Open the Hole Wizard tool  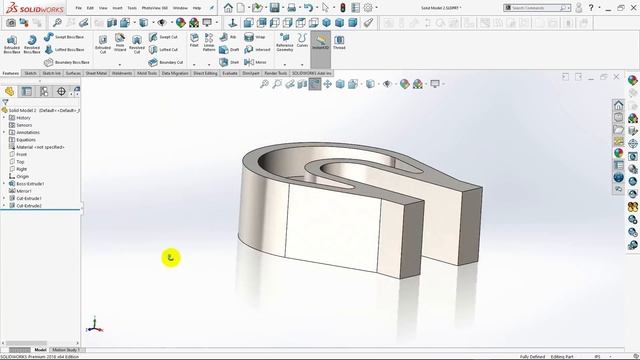(x=120, y=43)
